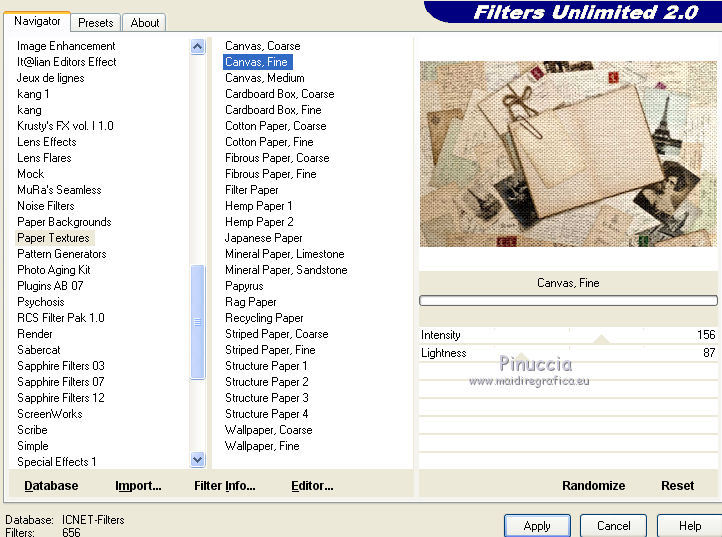
Task: Choose Cardboard Box, Coarse filter
Action: tap(279, 94)
